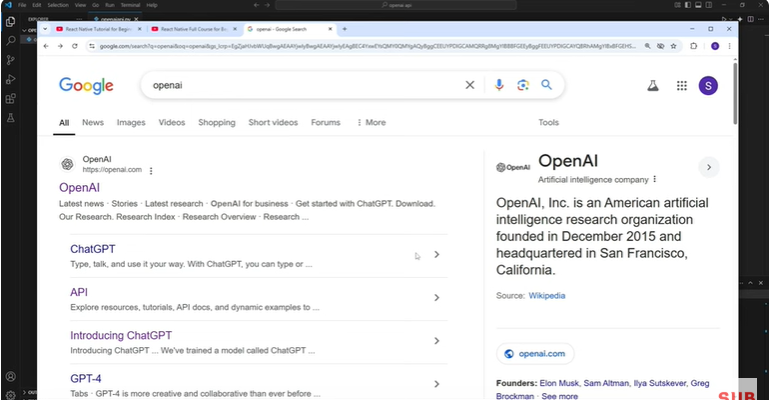
Task: Select VS Code Terminal menu
Action: point(130,5)
